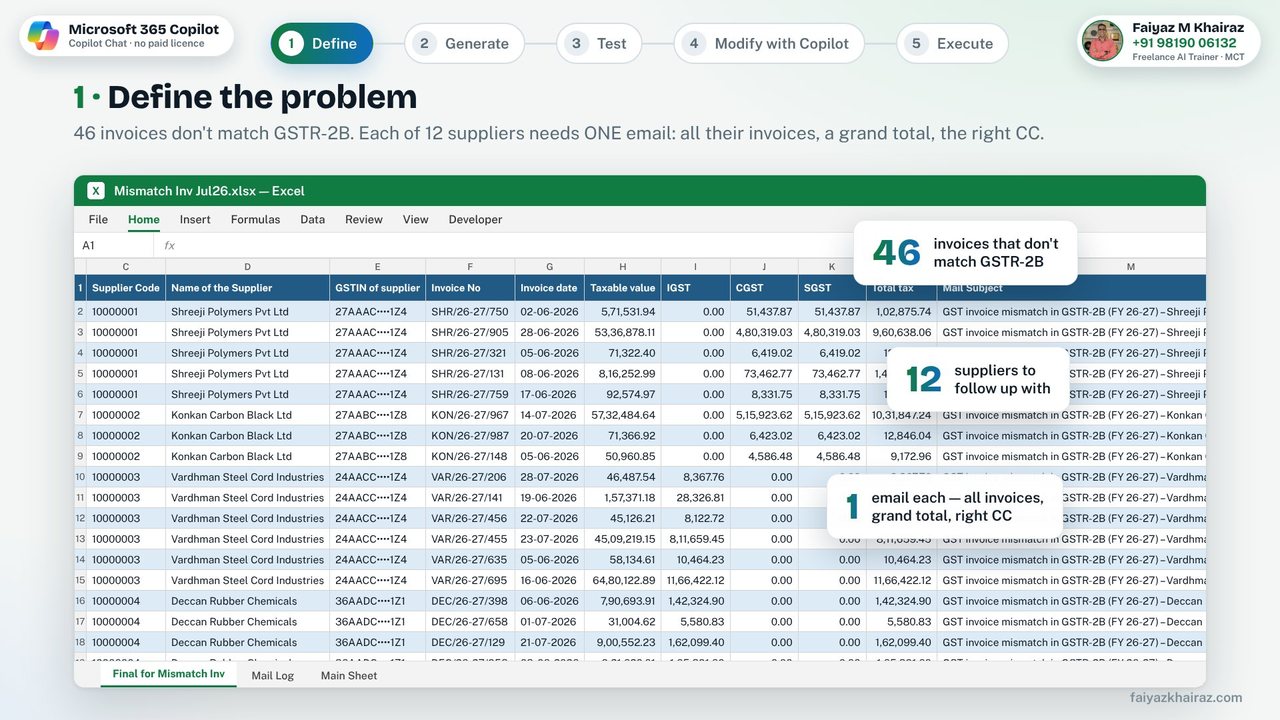Open the Formulas ribbon tab
This screenshot has height=720, width=1280.
(255, 219)
